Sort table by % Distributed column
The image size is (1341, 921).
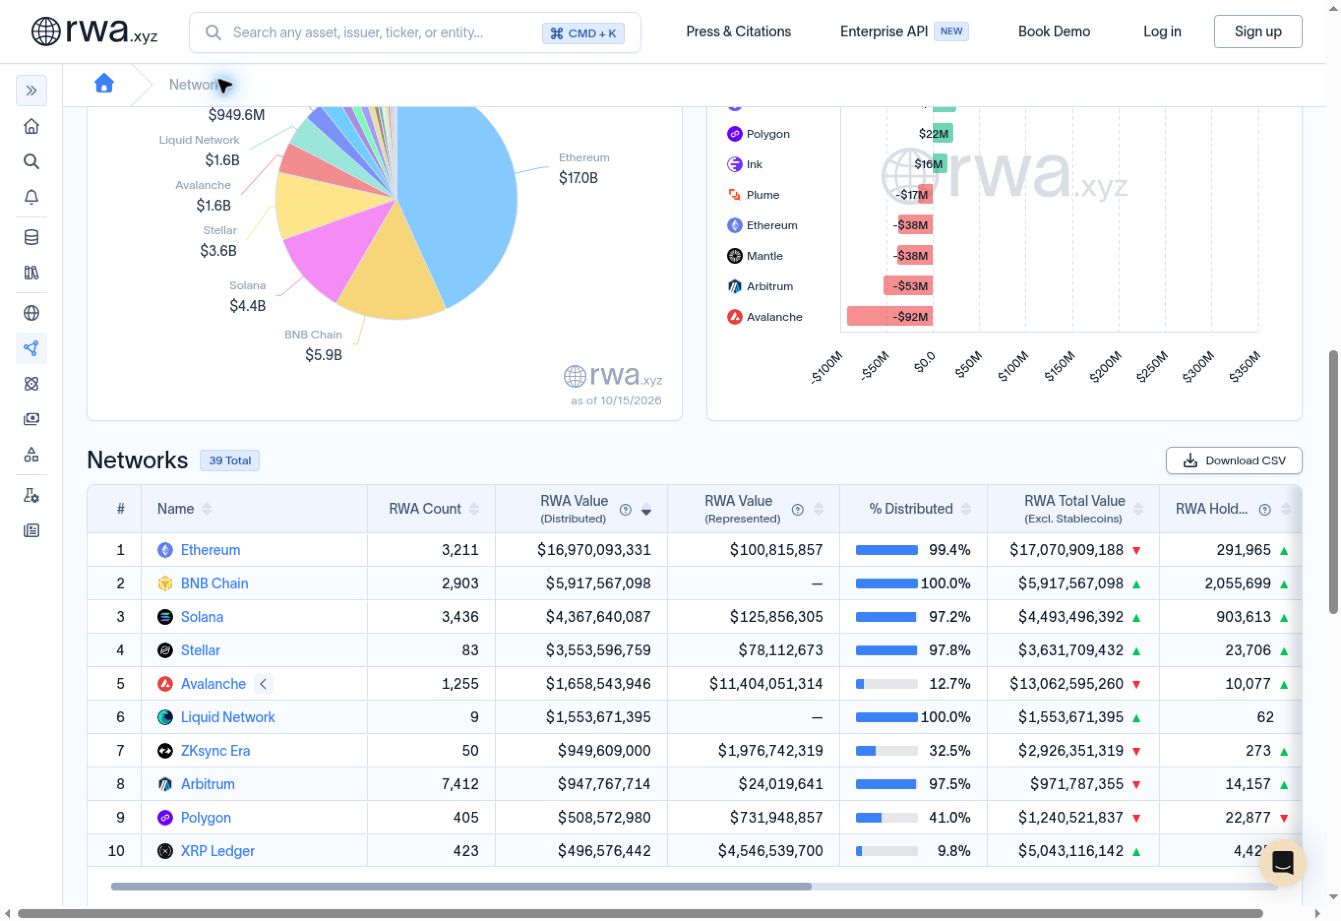coord(966,509)
